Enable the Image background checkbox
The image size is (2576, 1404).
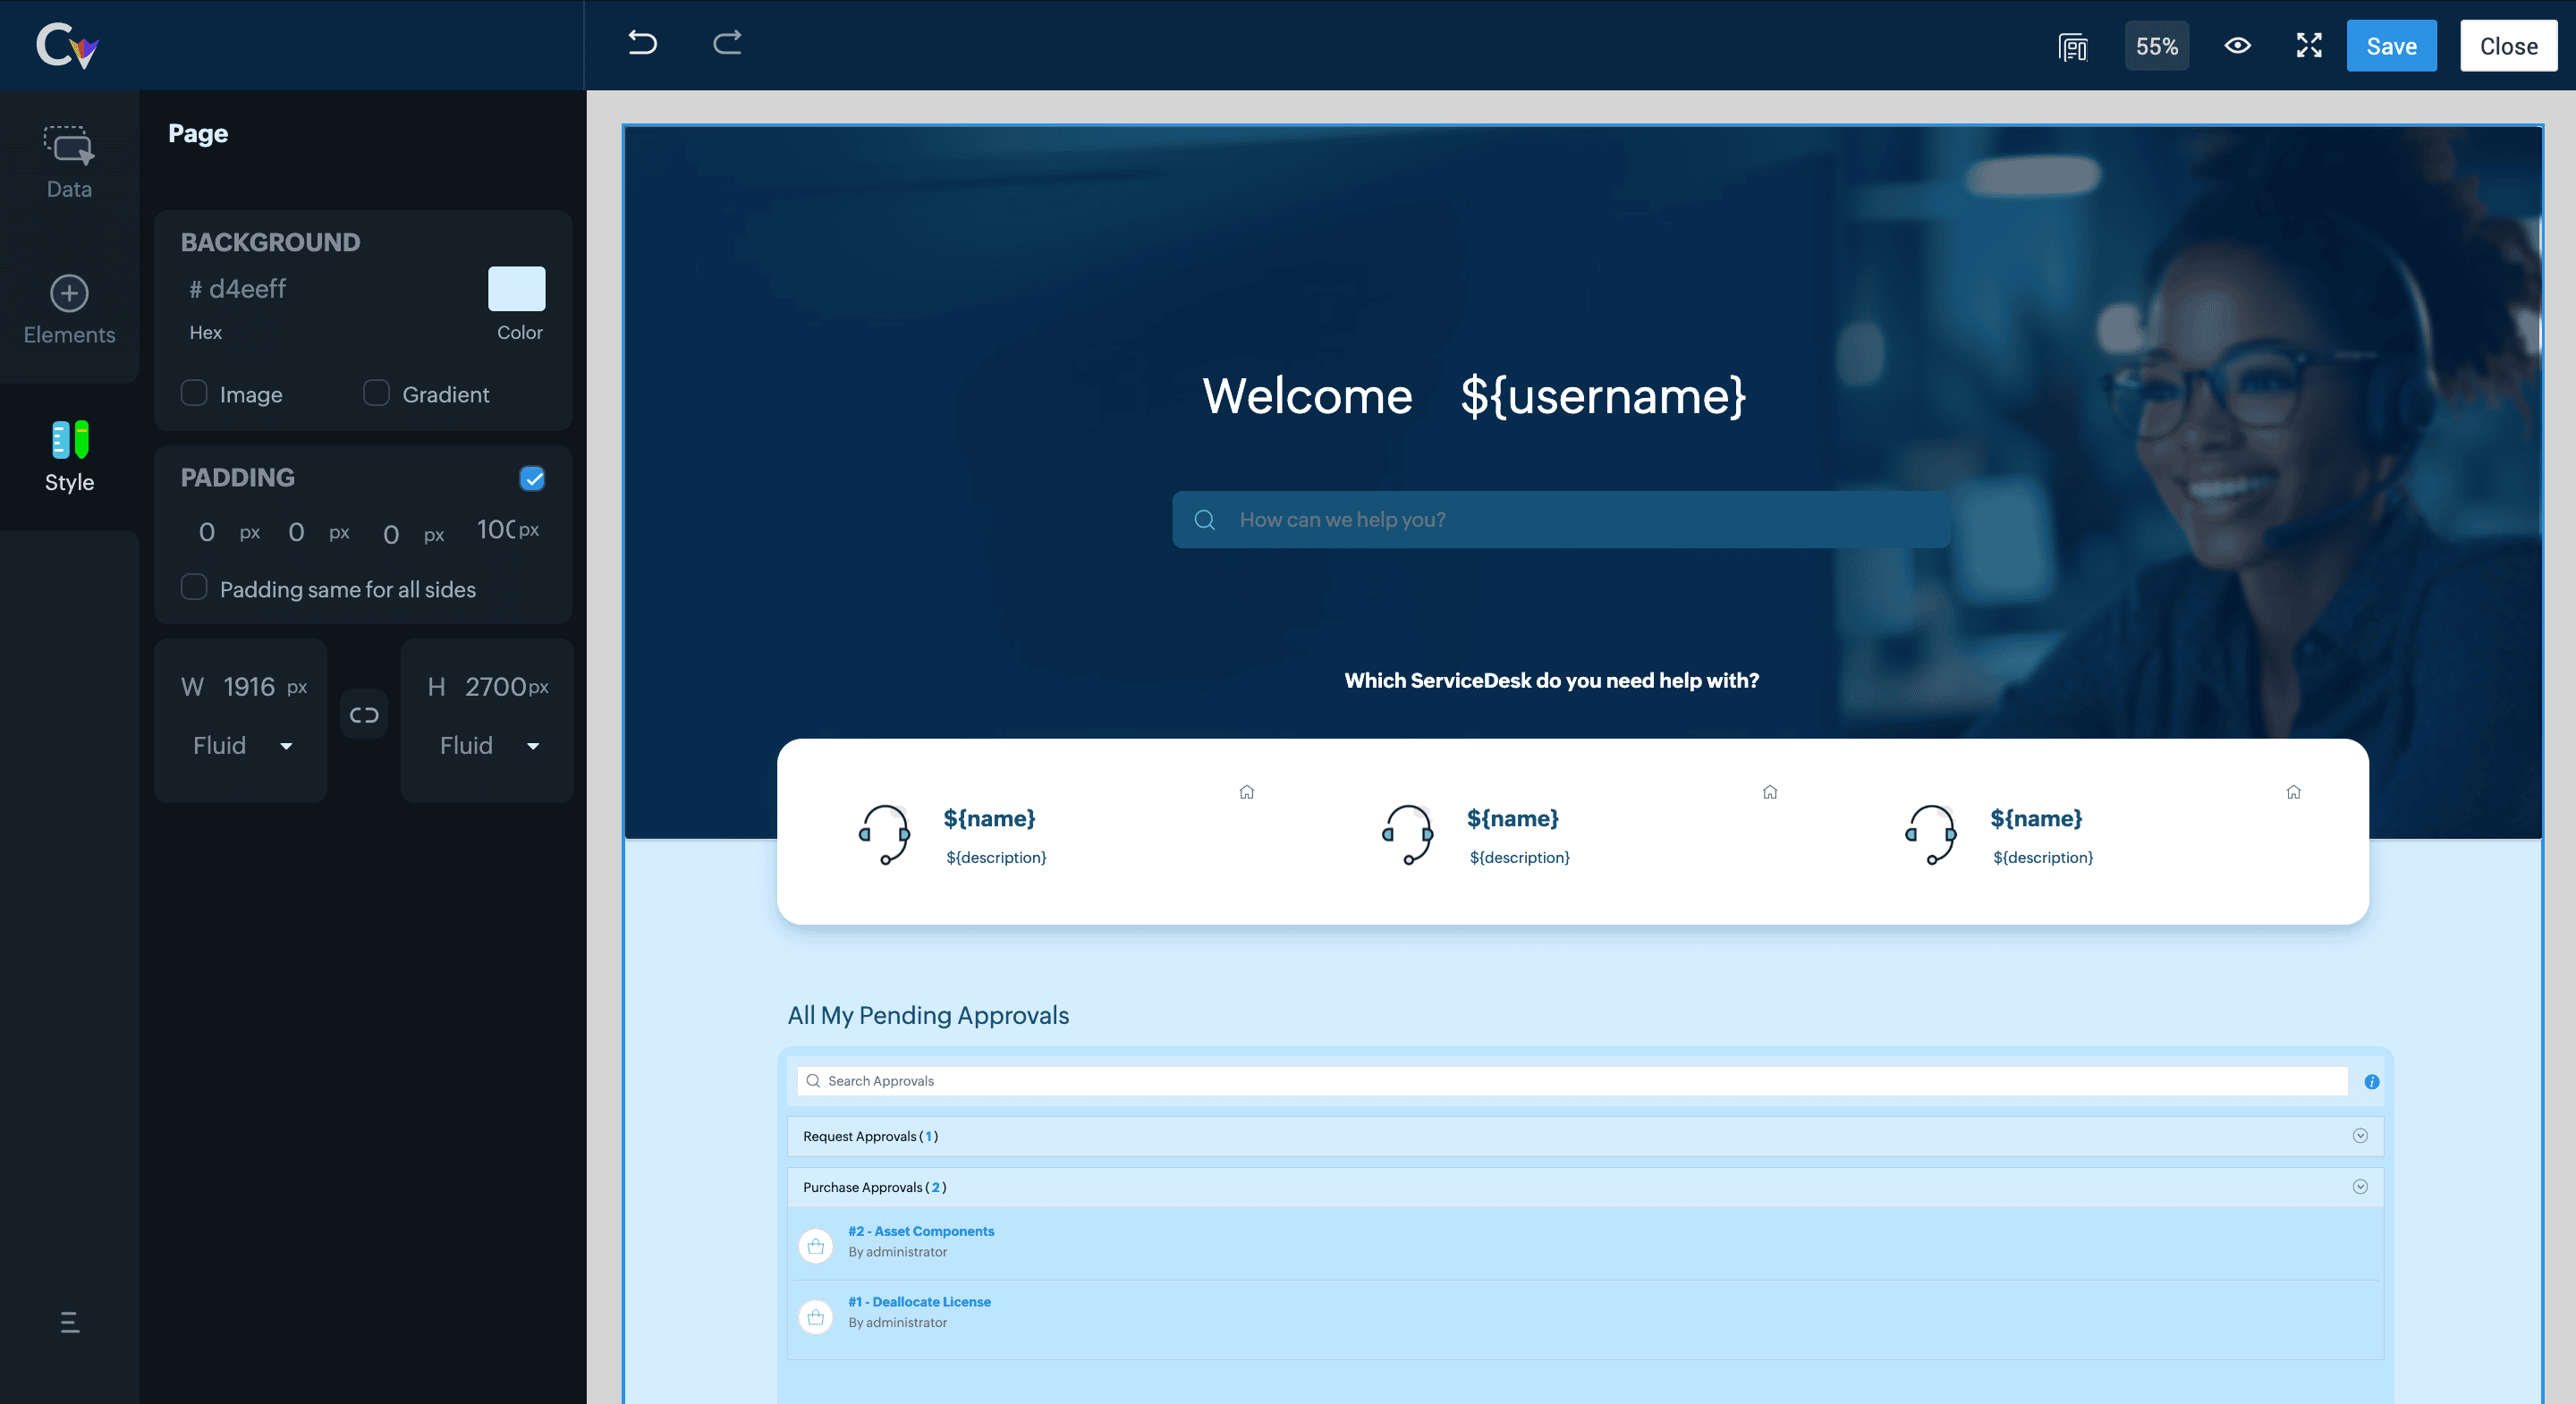[x=194, y=393]
